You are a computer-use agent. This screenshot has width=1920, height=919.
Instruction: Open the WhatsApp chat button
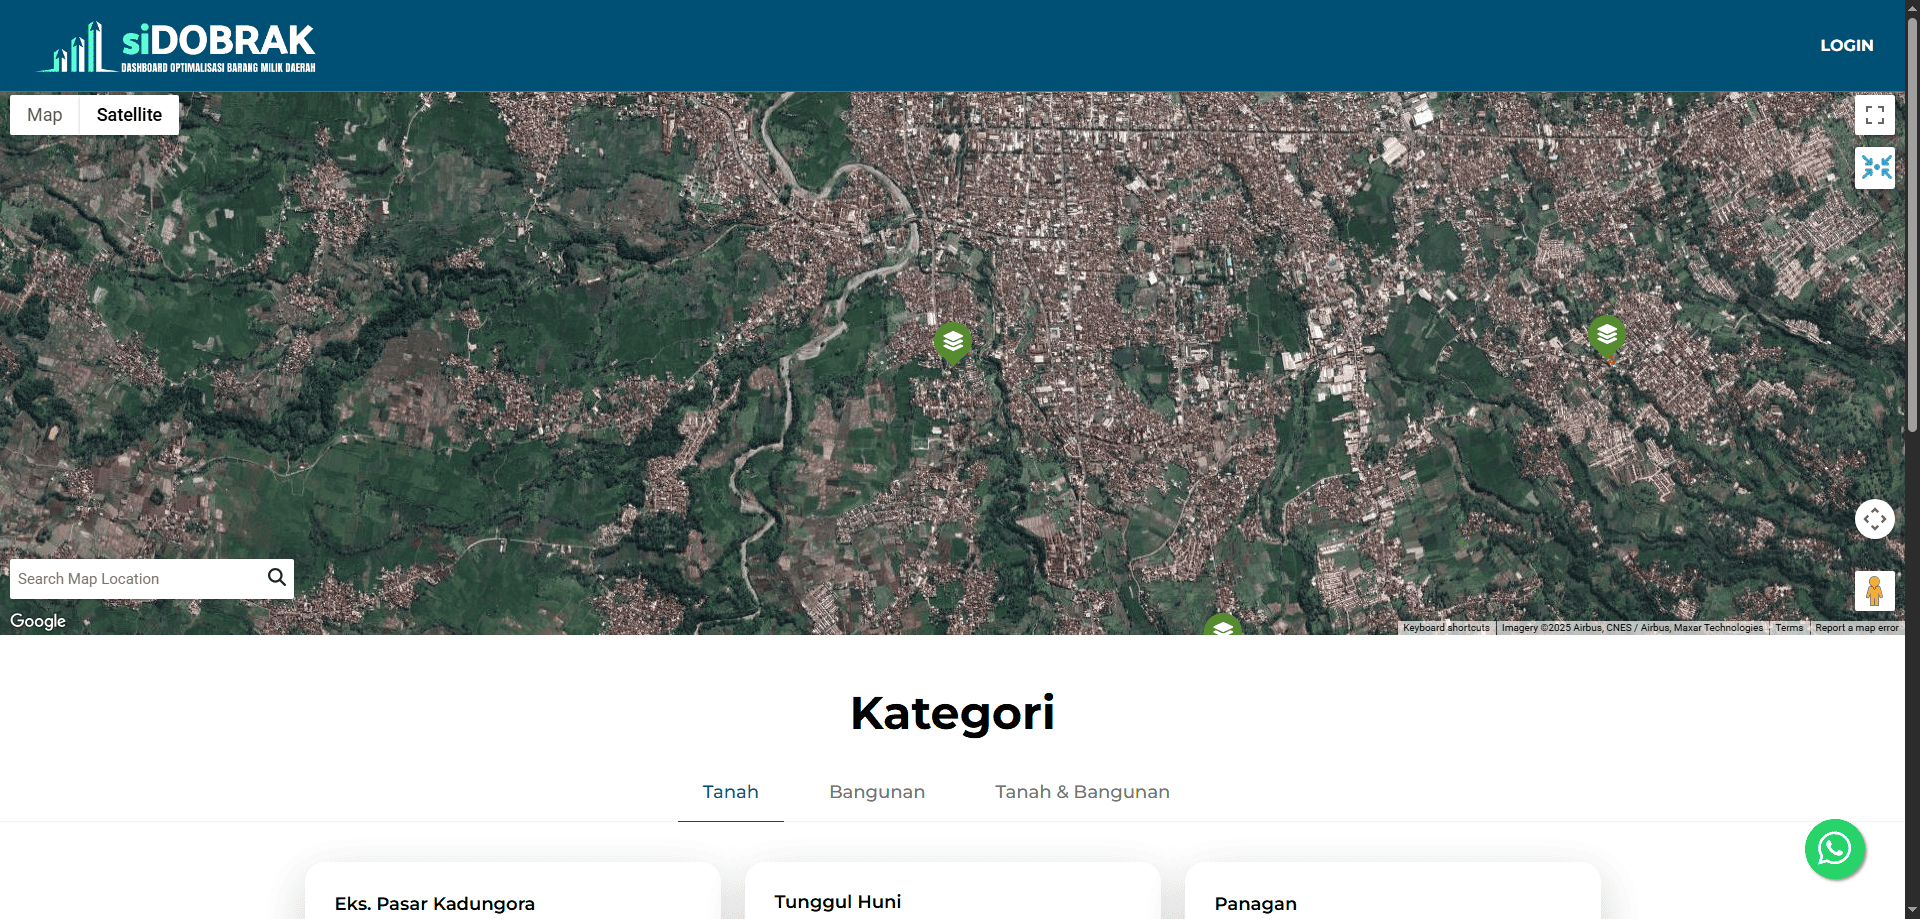1835,849
